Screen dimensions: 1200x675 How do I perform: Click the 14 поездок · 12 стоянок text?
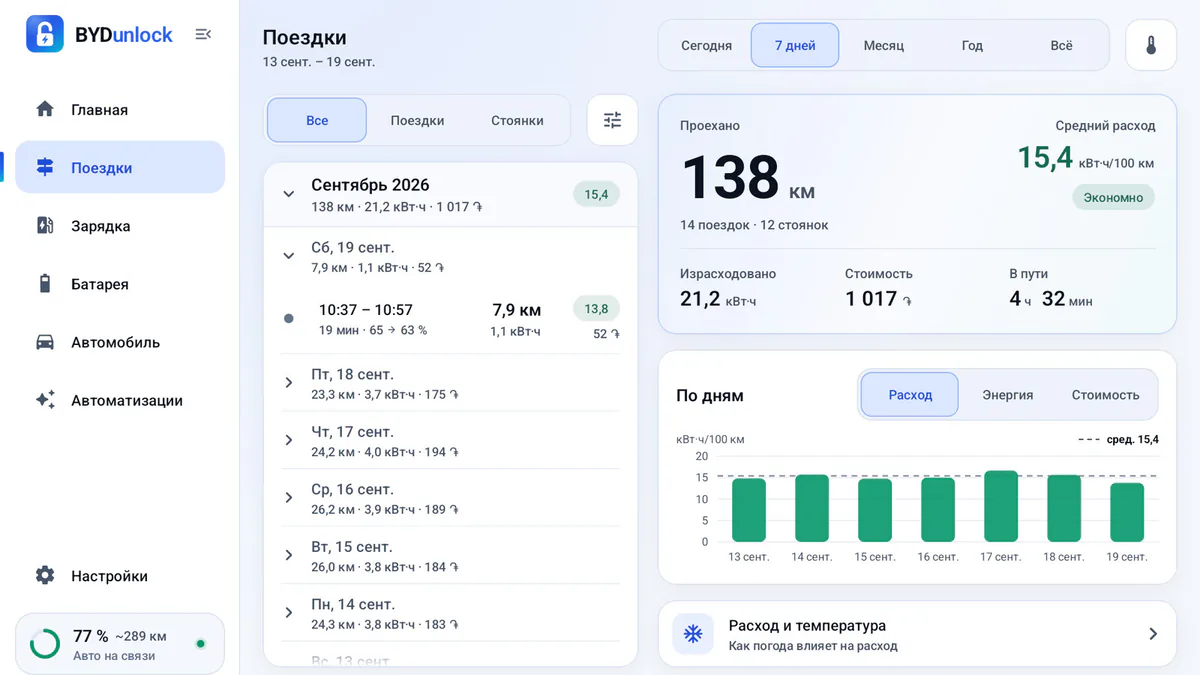click(x=754, y=225)
